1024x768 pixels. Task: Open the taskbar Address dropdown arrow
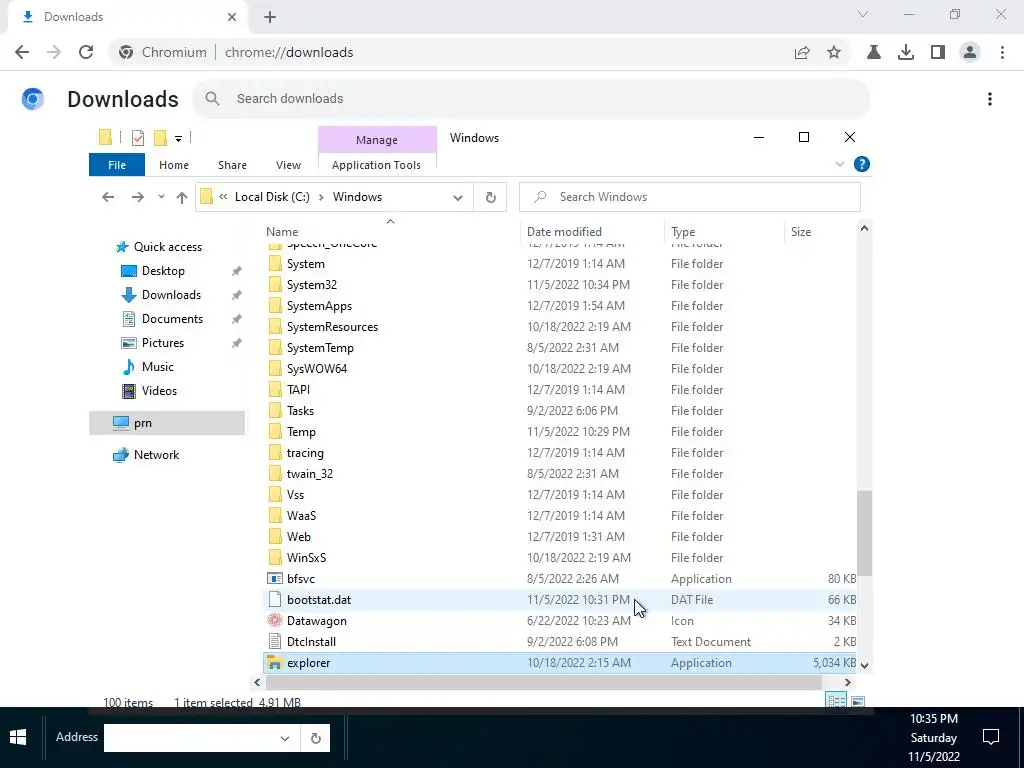(x=285, y=739)
